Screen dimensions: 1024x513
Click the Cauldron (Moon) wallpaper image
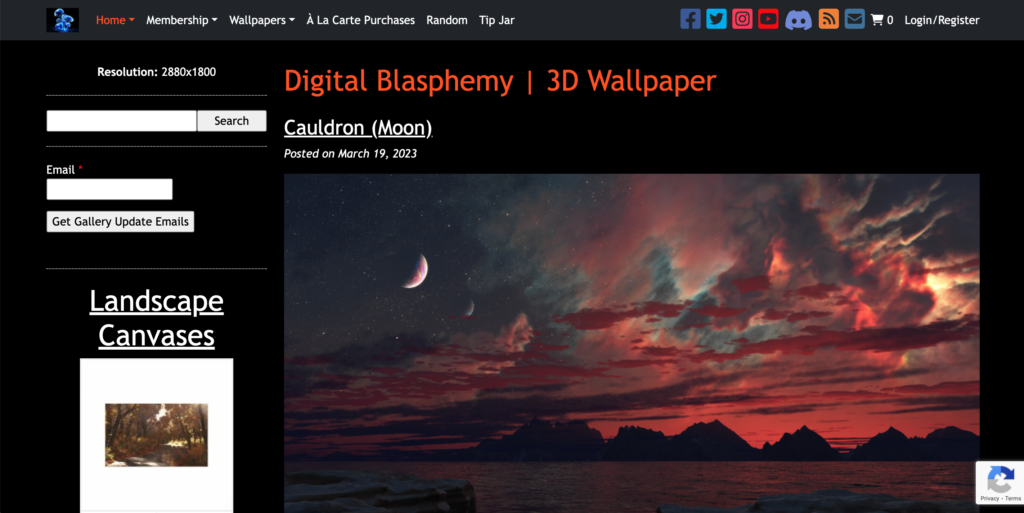pyautogui.click(x=632, y=343)
